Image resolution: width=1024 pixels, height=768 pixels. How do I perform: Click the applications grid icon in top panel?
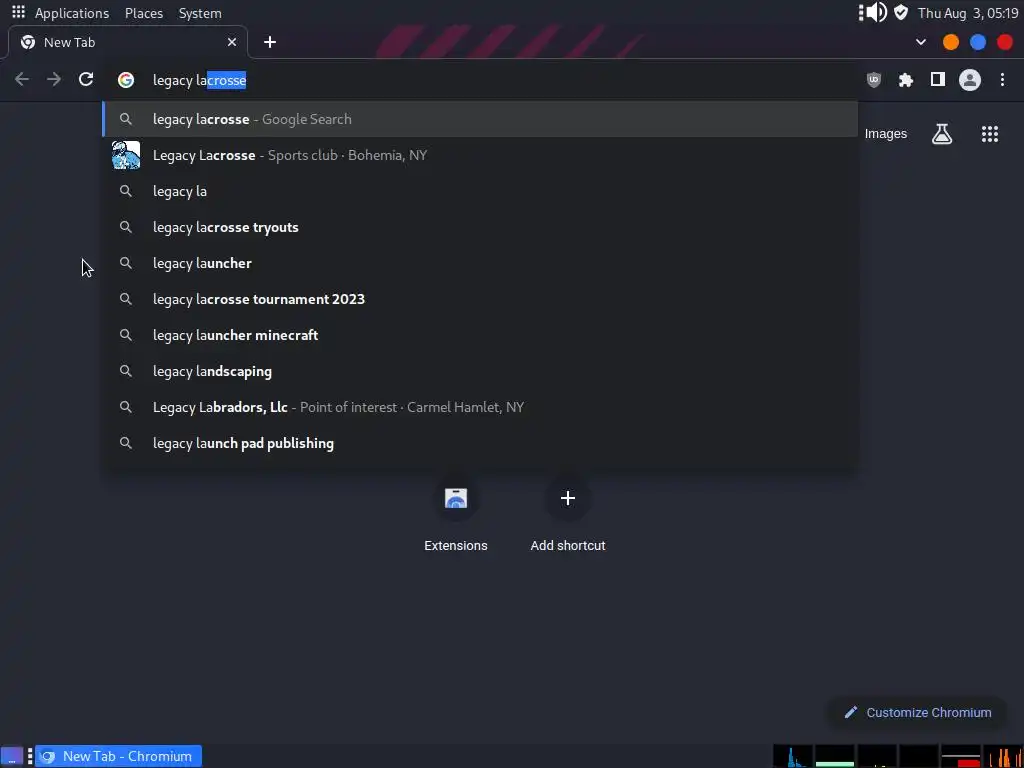18,12
